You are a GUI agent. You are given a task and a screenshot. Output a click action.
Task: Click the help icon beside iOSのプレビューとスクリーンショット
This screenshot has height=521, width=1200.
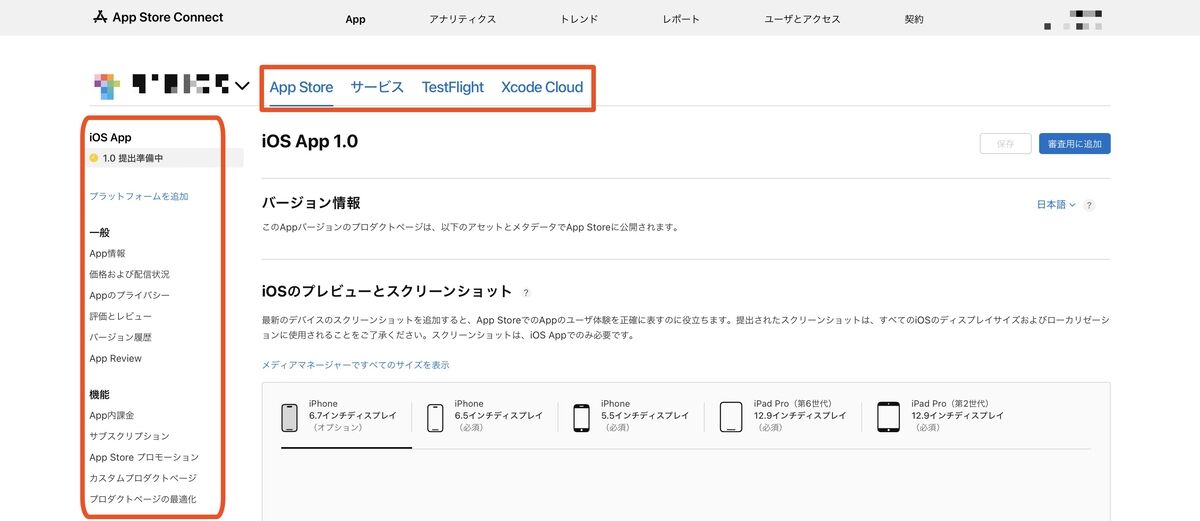pos(526,293)
